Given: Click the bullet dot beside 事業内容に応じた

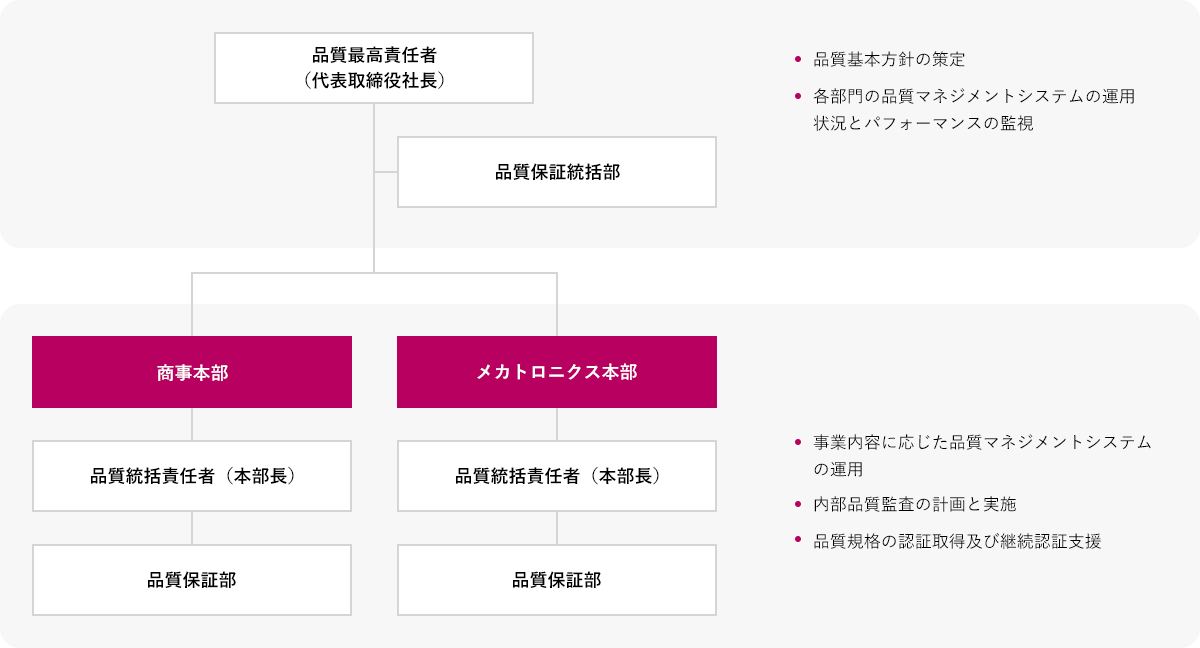Looking at the screenshot, I should click(x=798, y=441).
